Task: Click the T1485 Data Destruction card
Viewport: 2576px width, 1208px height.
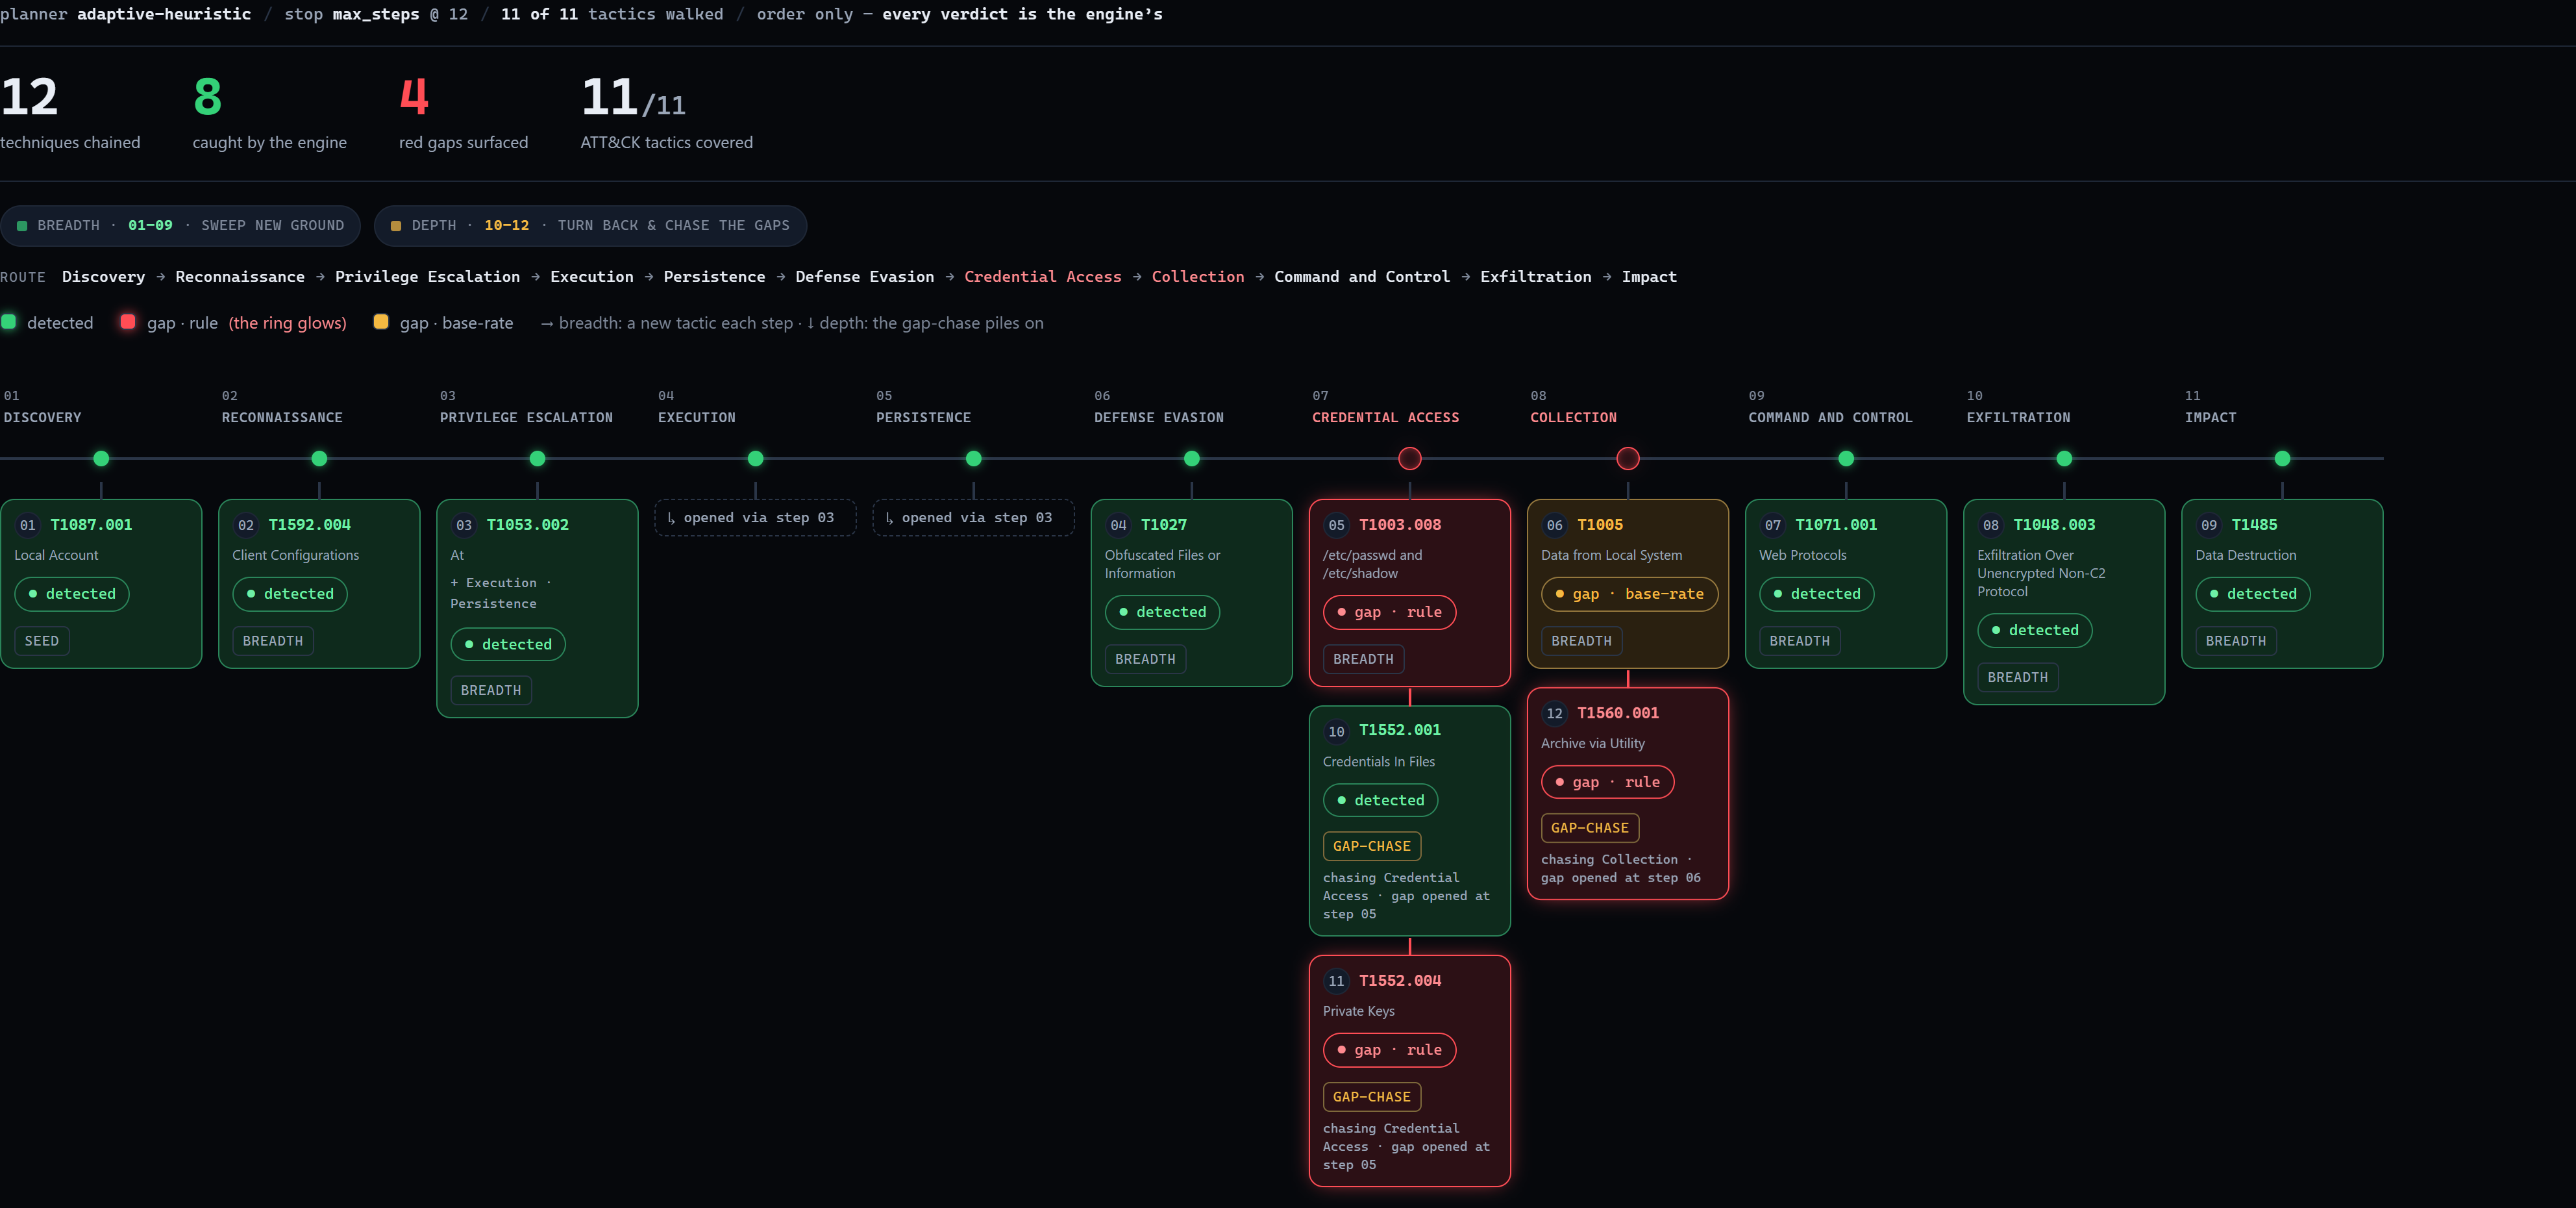Action: click(2282, 584)
